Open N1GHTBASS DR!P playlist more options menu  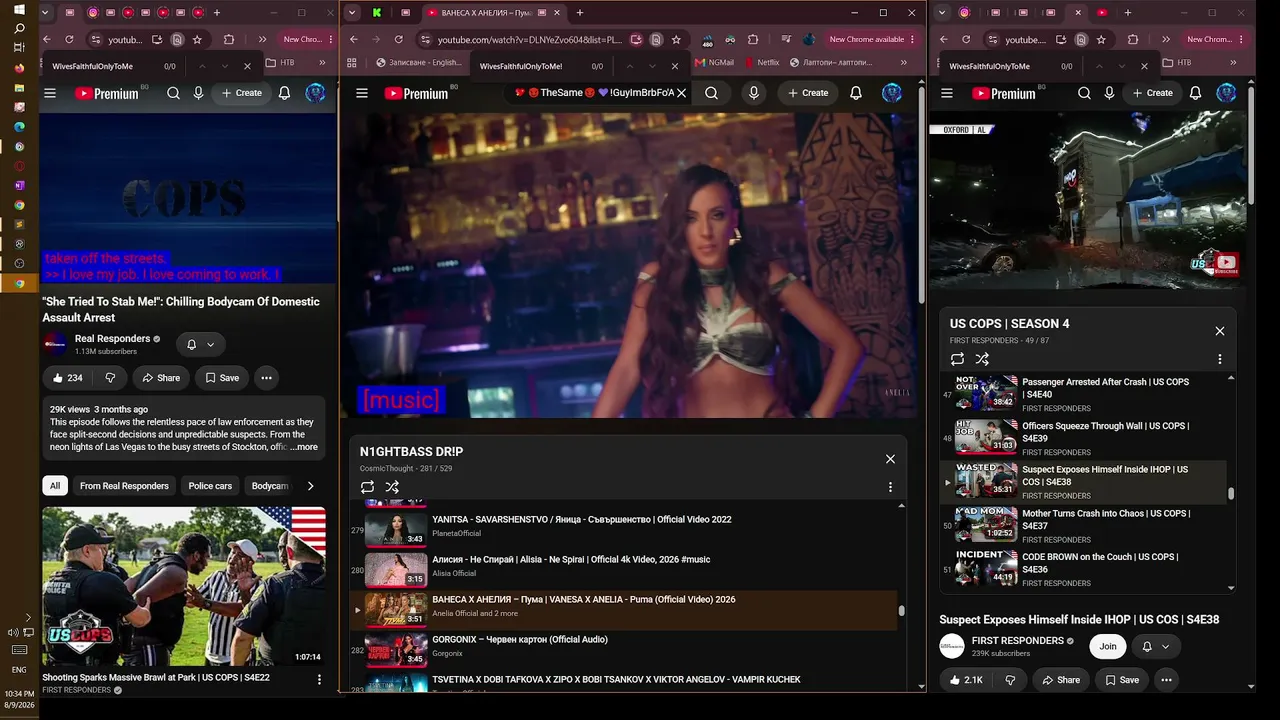pos(890,487)
